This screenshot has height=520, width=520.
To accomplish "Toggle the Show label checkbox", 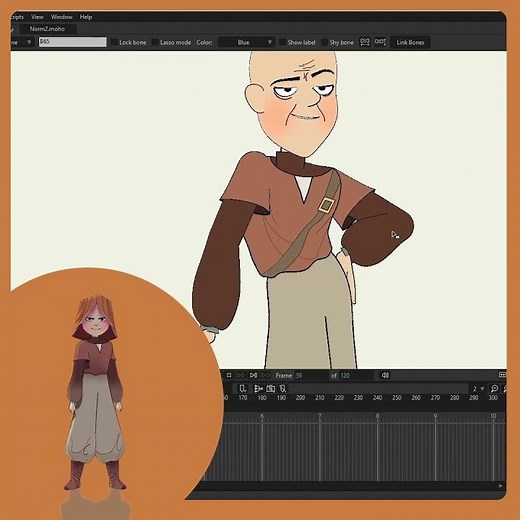I will pyautogui.click(x=282, y=42).
